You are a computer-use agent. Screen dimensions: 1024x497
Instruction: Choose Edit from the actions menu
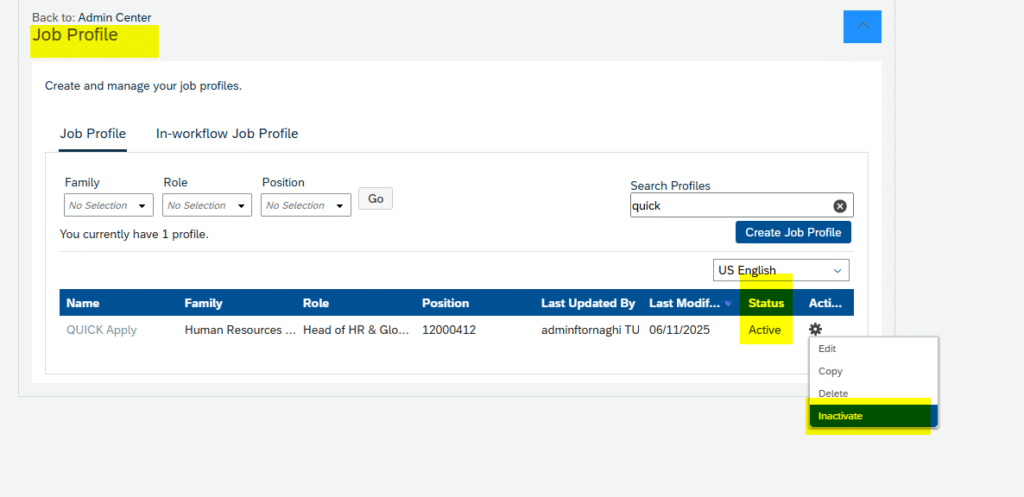tap(827, 349)
